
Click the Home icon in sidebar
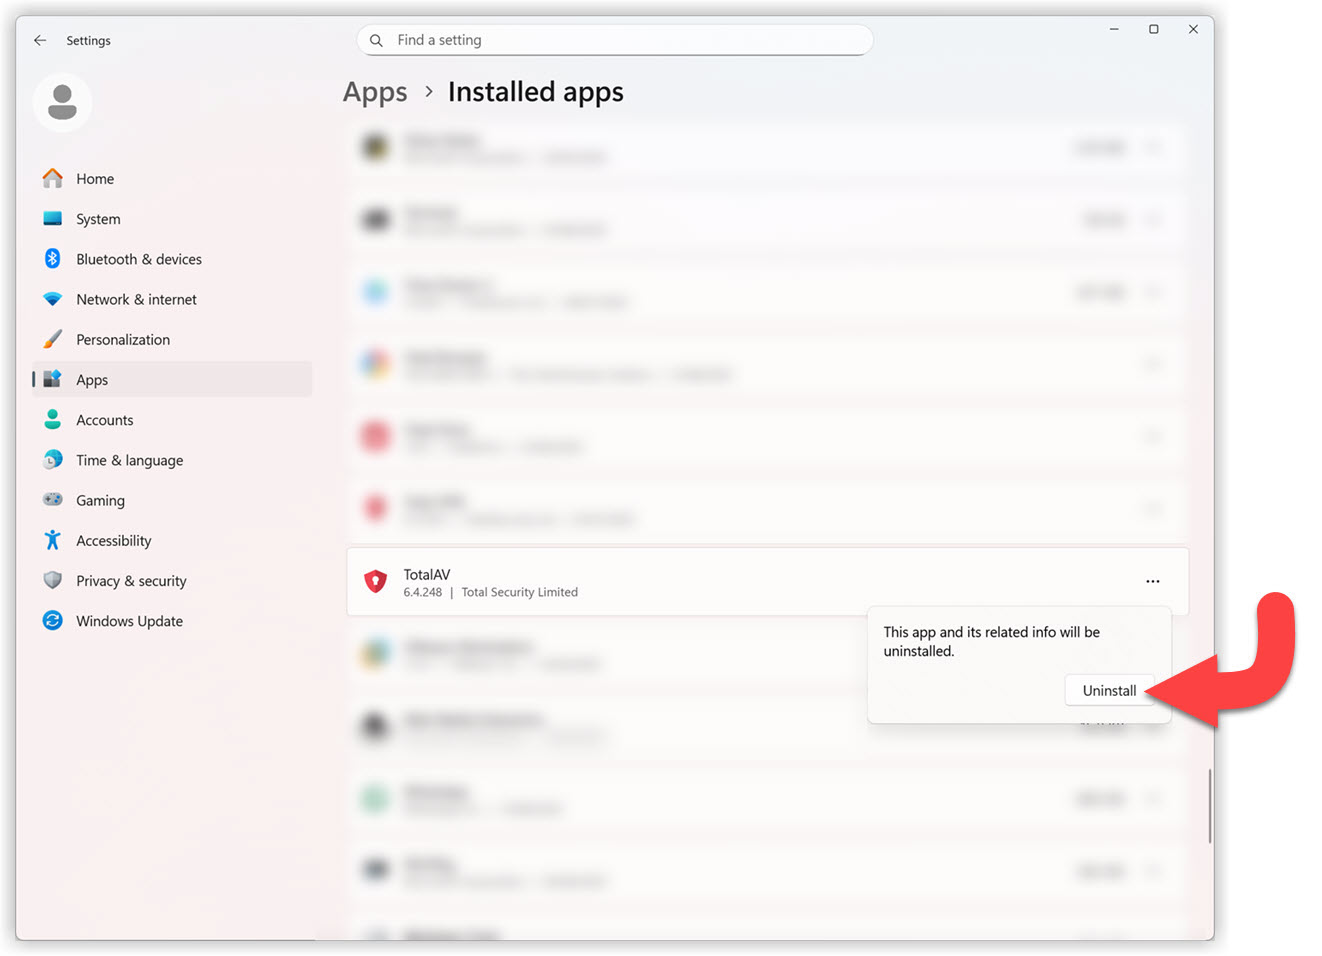click(x=53, y=178)
